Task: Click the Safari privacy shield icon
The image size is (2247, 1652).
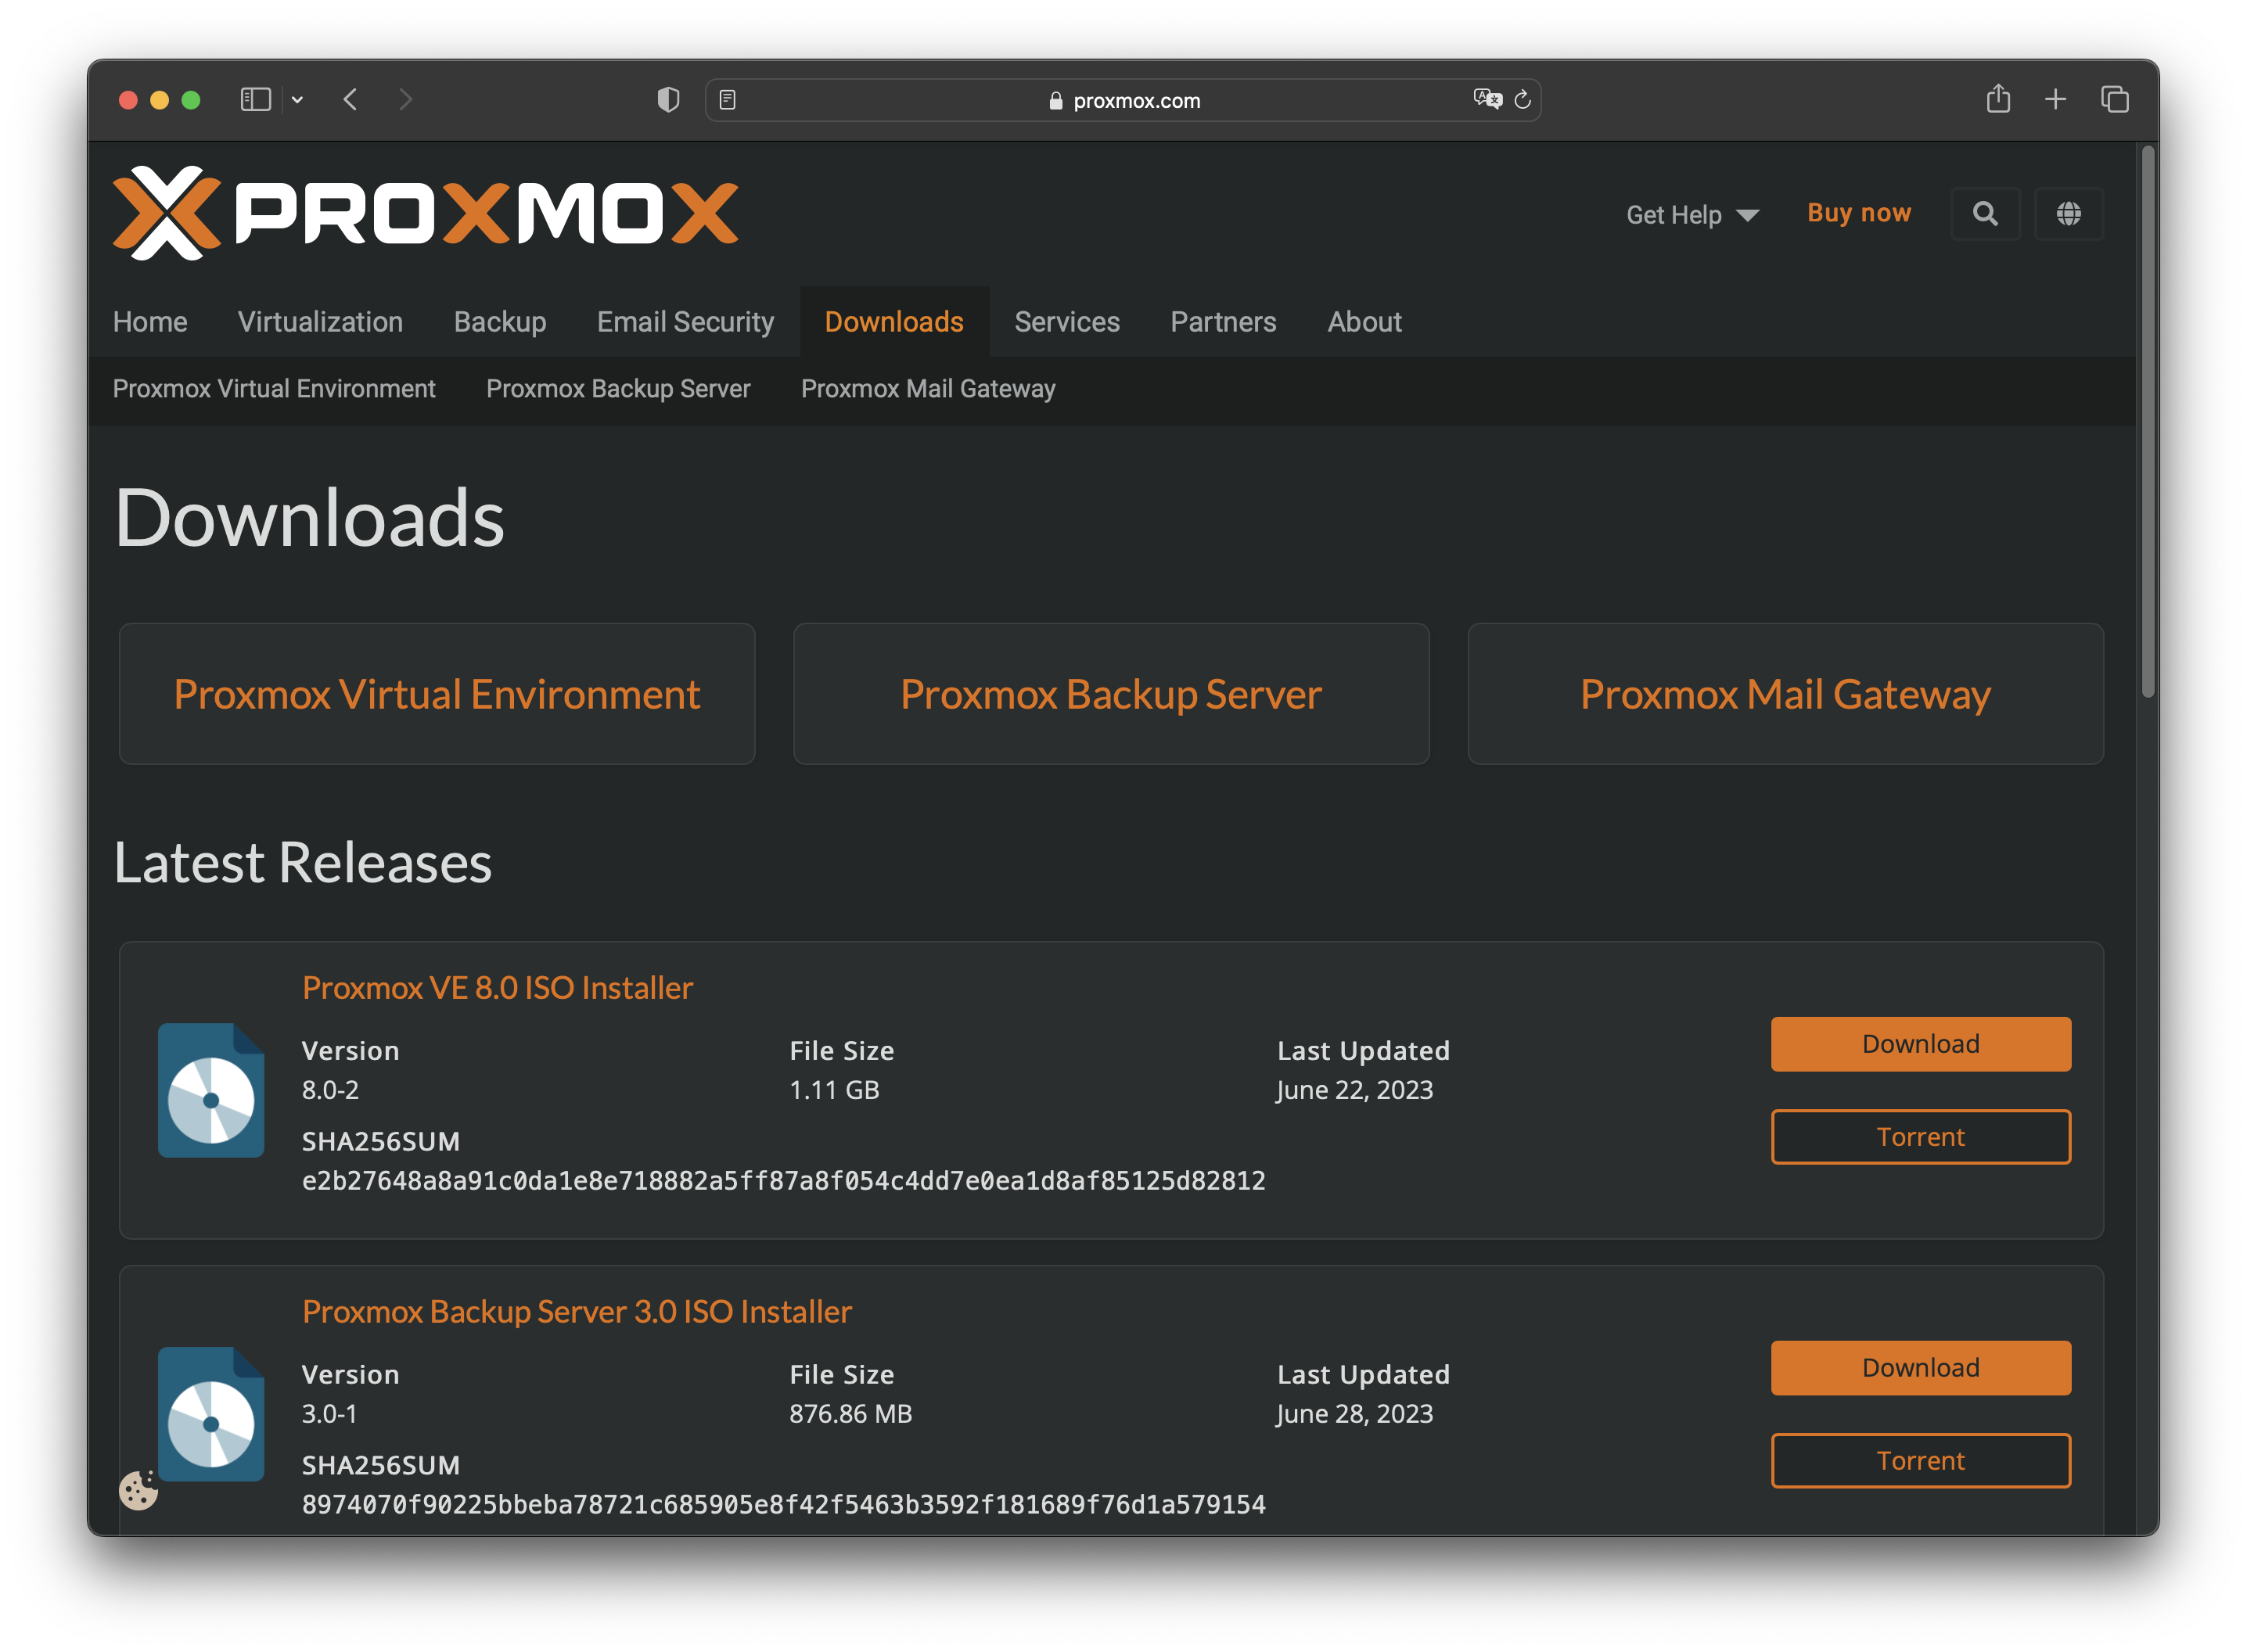Action: [x=668, y=100]
